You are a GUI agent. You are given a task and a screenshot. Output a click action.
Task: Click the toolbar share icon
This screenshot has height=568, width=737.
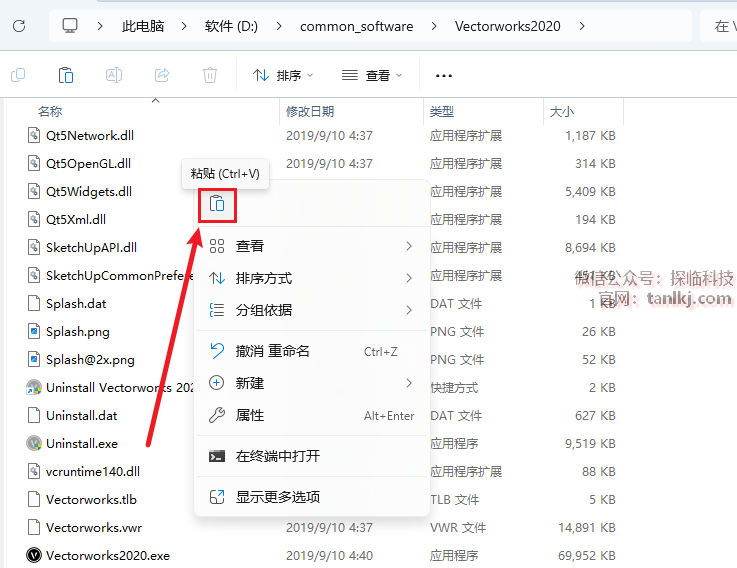162,75
